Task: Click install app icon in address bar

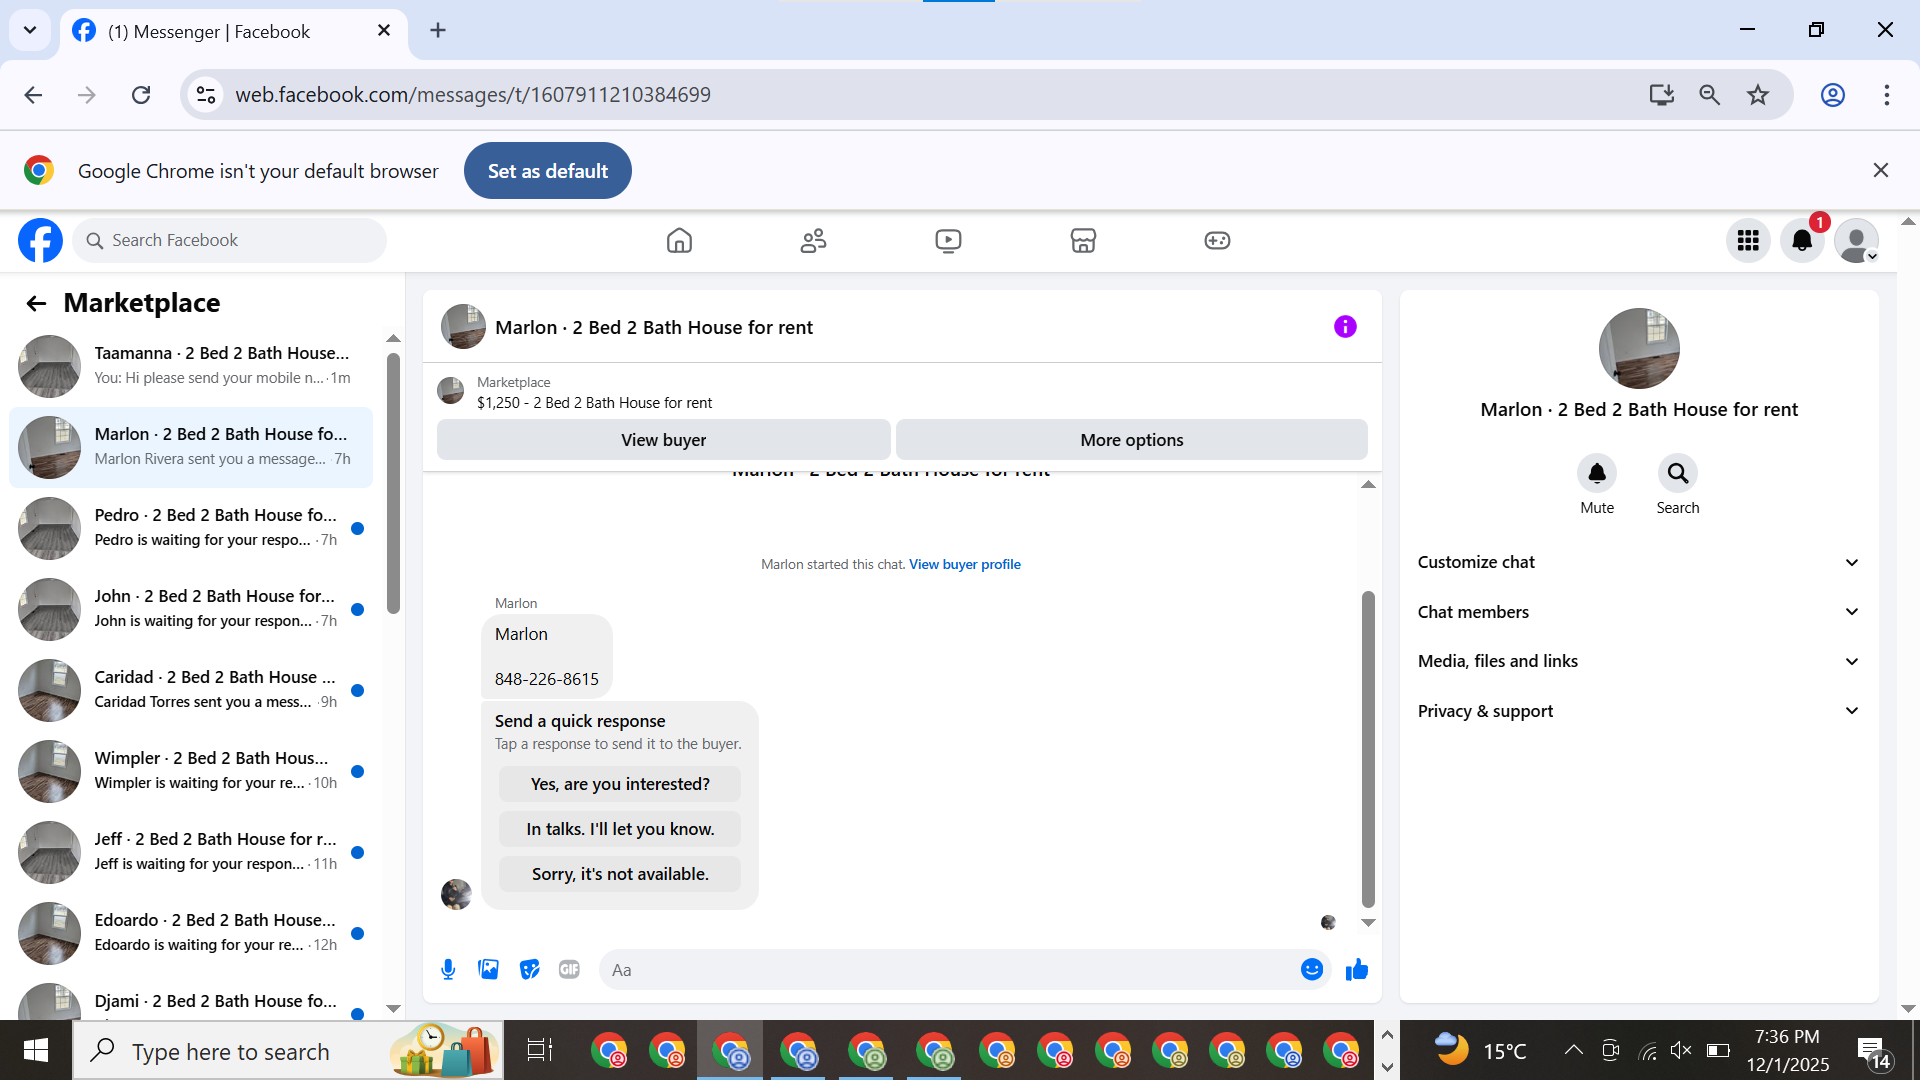Action: point(1661,95)
